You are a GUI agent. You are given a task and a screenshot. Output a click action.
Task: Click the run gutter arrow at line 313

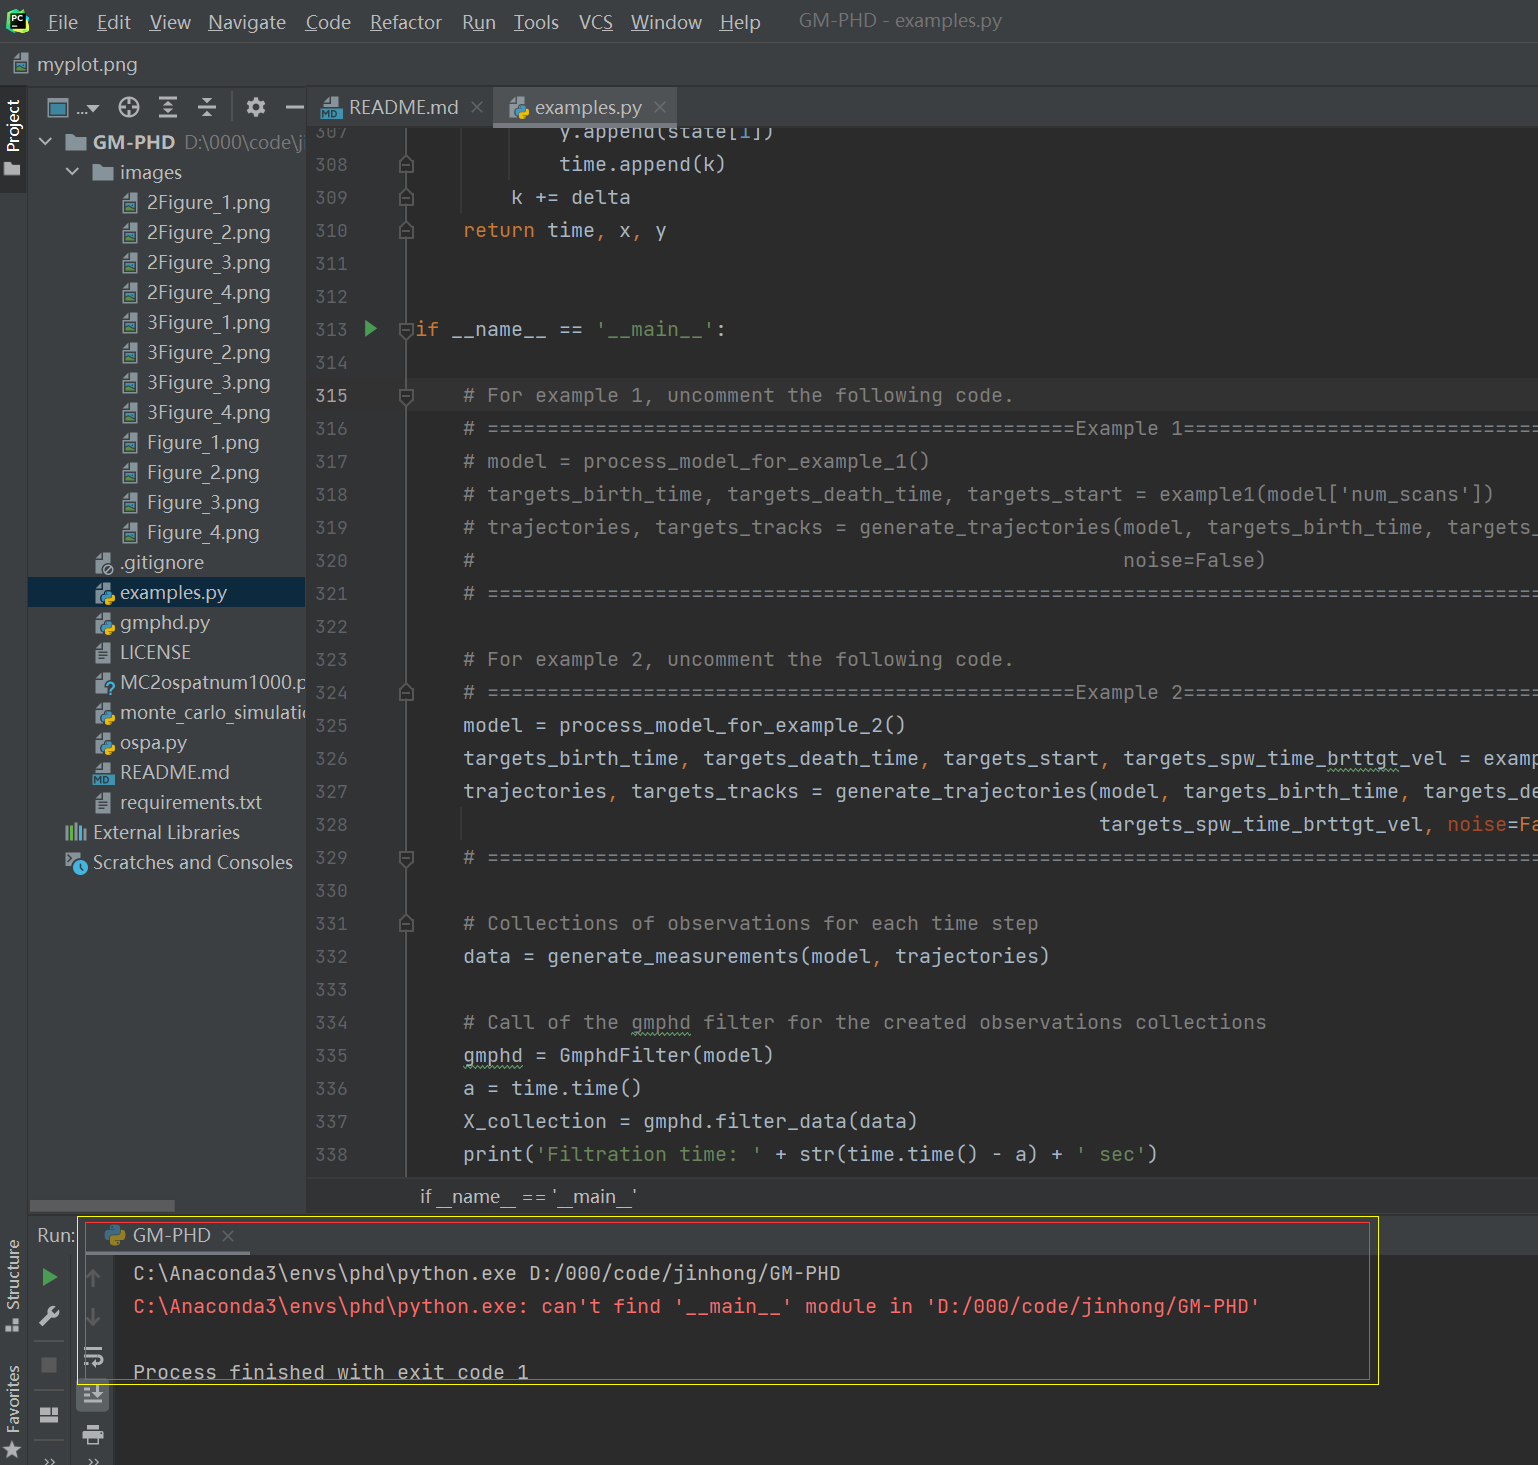click(371, 329)
